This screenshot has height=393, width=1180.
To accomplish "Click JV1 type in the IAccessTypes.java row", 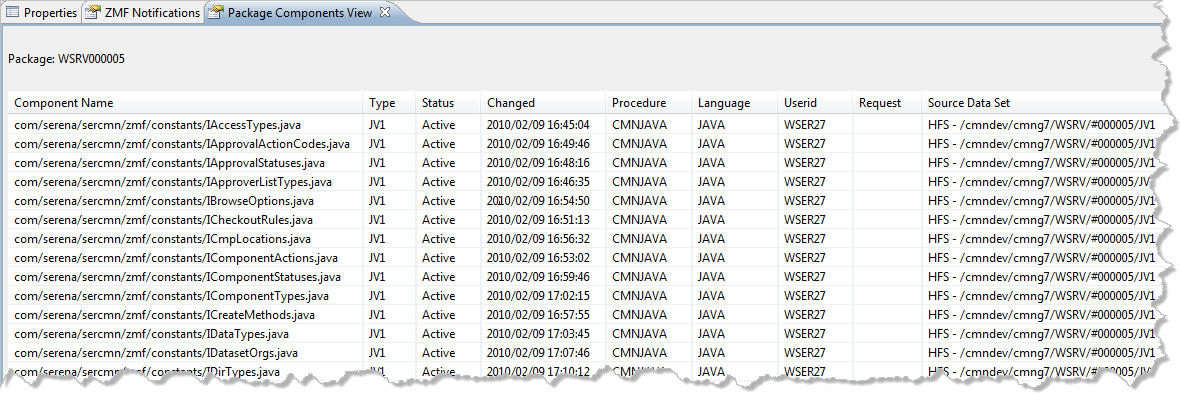I will 378,124.
